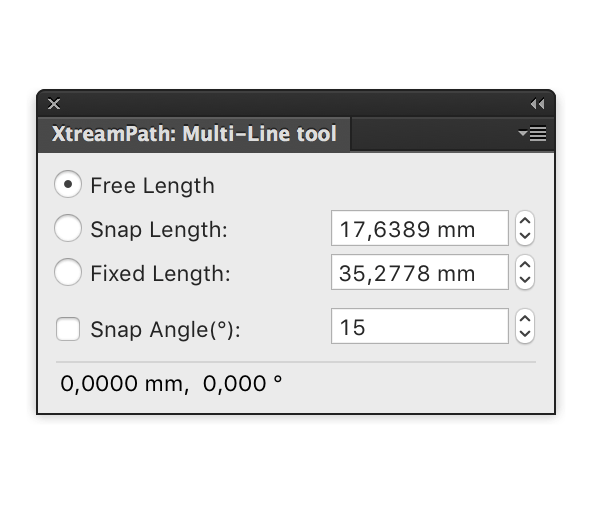Choose the Snap Length radio option

[68, 228]
